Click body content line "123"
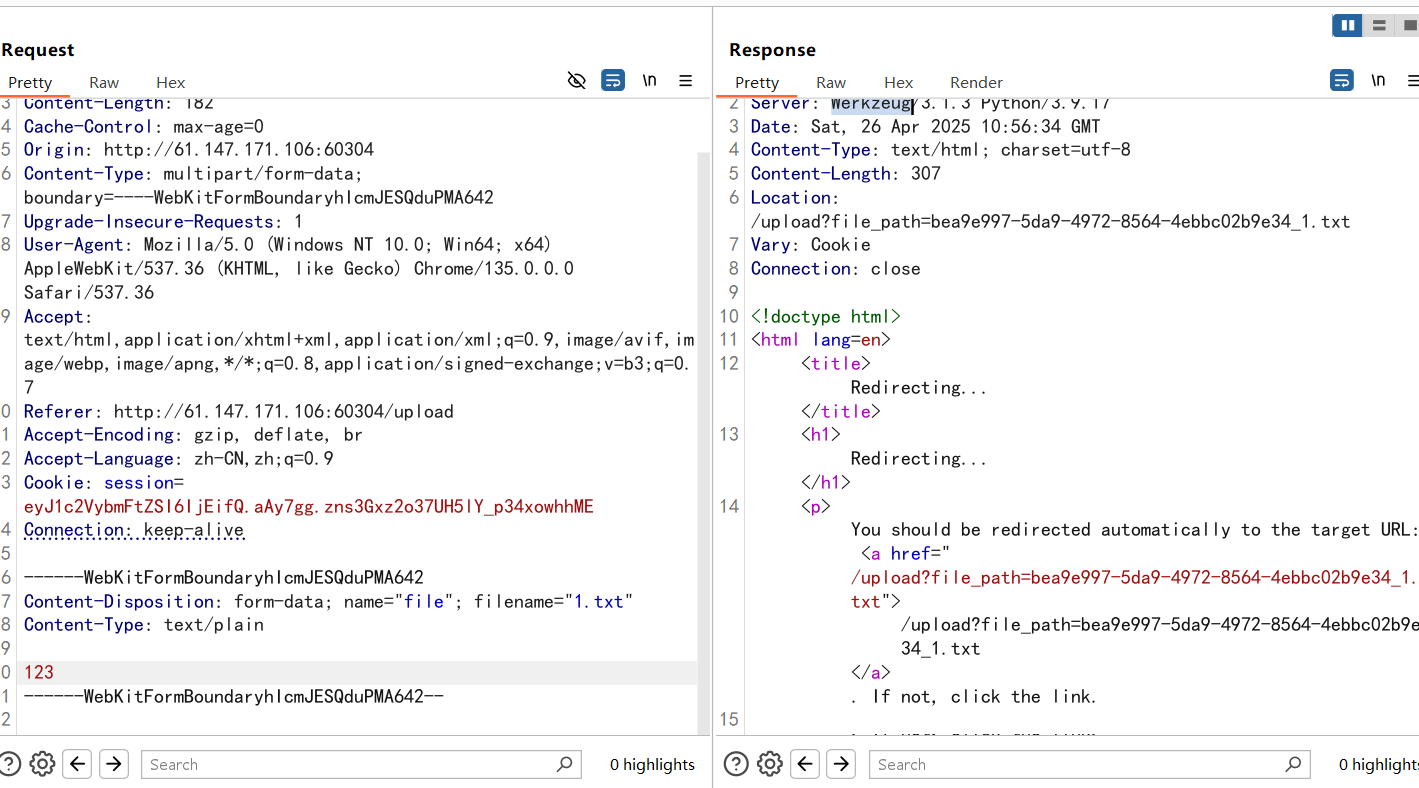 click(x=39, y=672)
